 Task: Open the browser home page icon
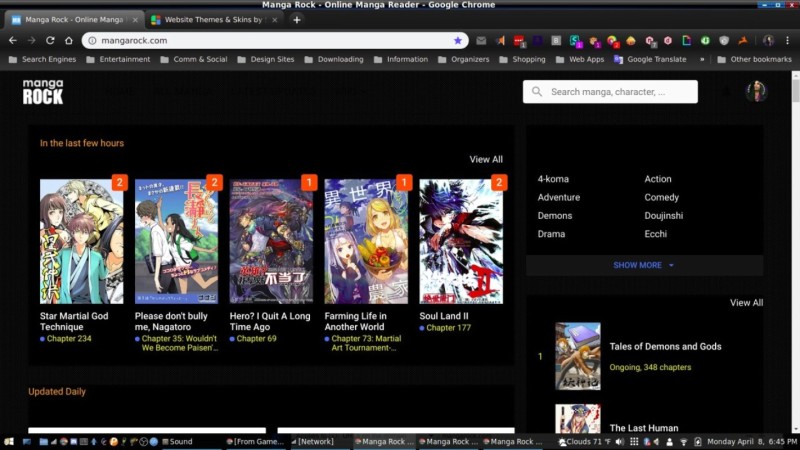[69, 40]
